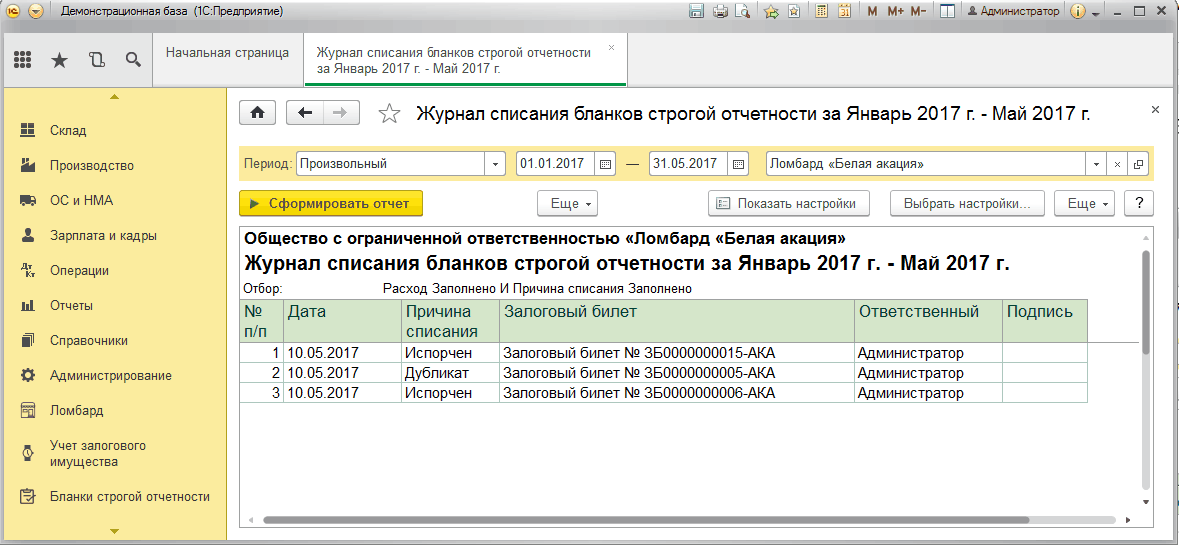
Task: Switch to Начальная страница tab
Action: pyautogui.click(x=227, y=53)
